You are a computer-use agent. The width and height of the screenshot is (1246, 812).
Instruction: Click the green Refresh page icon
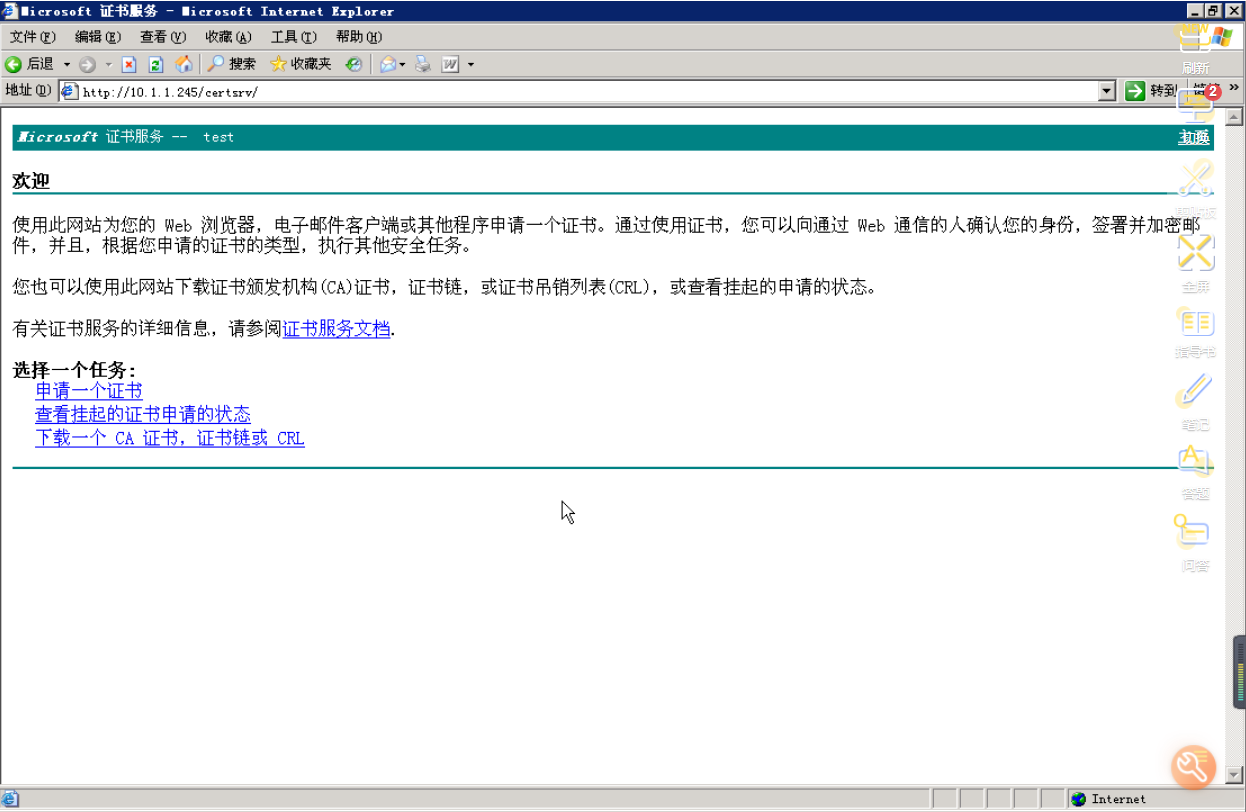pyautogui.click(x=156, y=64)
